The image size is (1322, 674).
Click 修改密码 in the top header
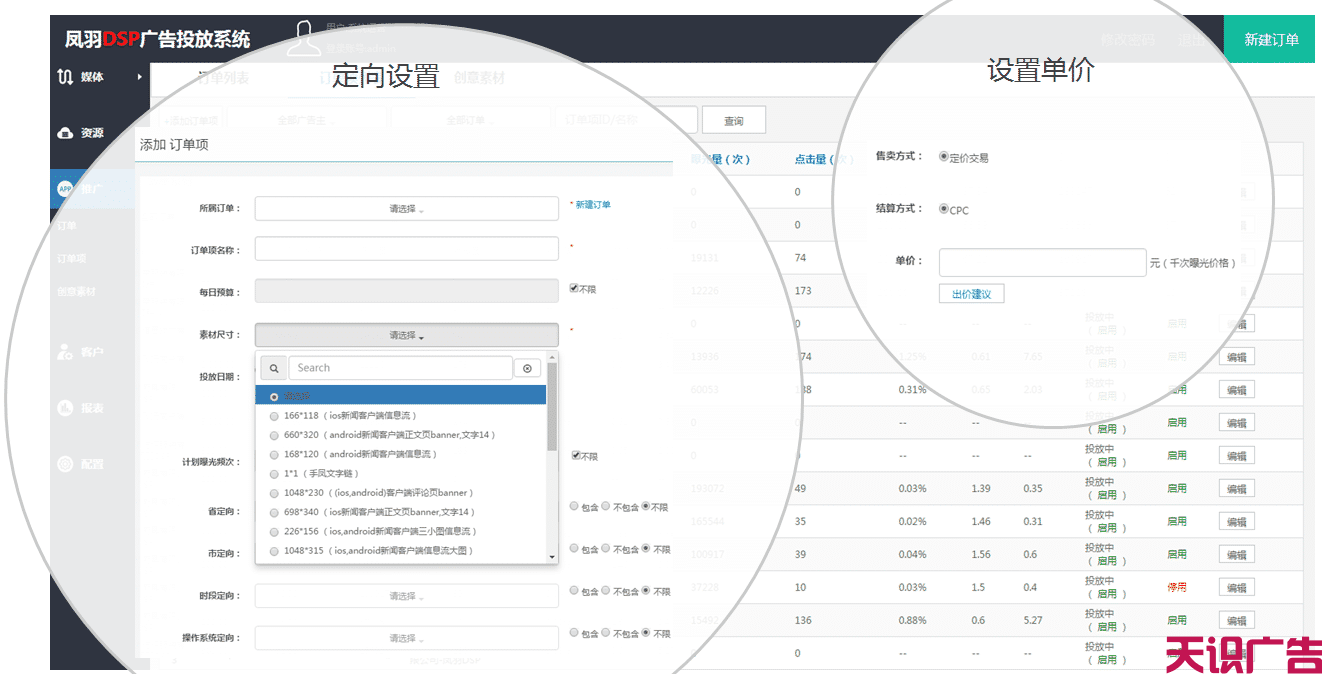(1127, 40)
